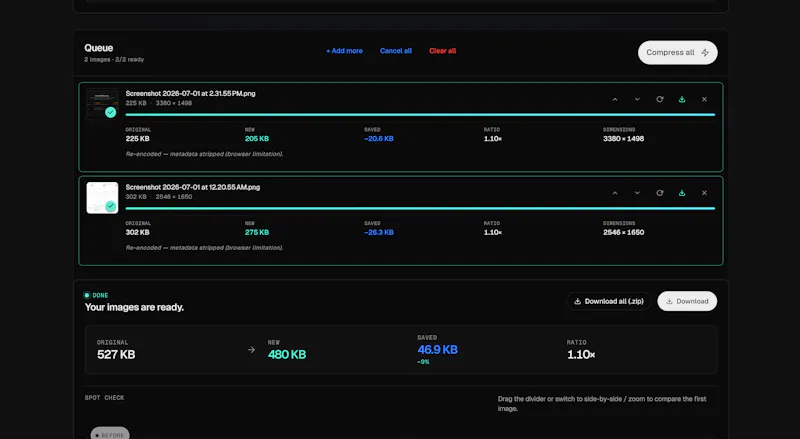Remove the 2.31.55 PM screenshot from queue
The image size is (800, 439).
704,100
